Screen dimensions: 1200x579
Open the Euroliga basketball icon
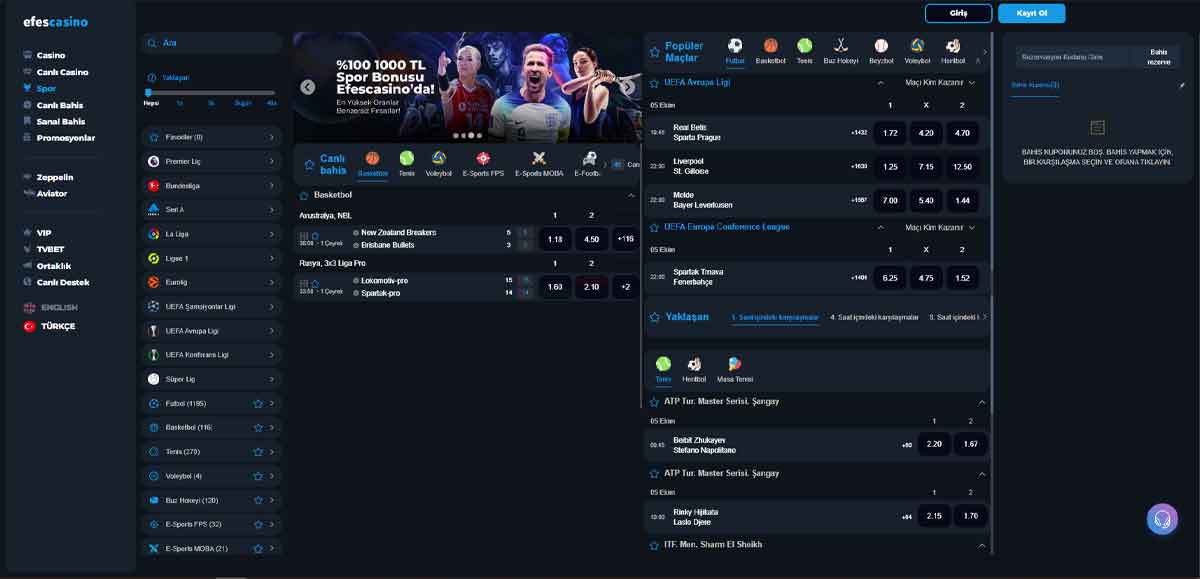click(154, 282)
